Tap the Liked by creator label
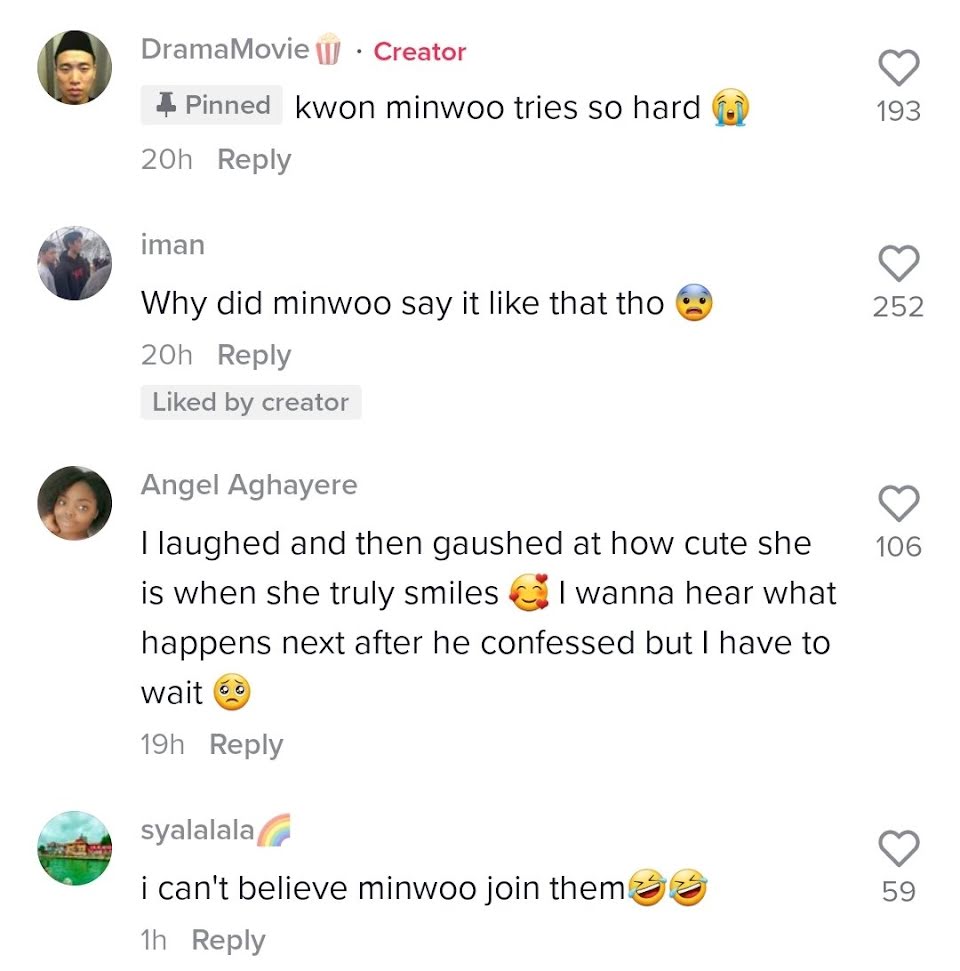 [x=251, y=403]
